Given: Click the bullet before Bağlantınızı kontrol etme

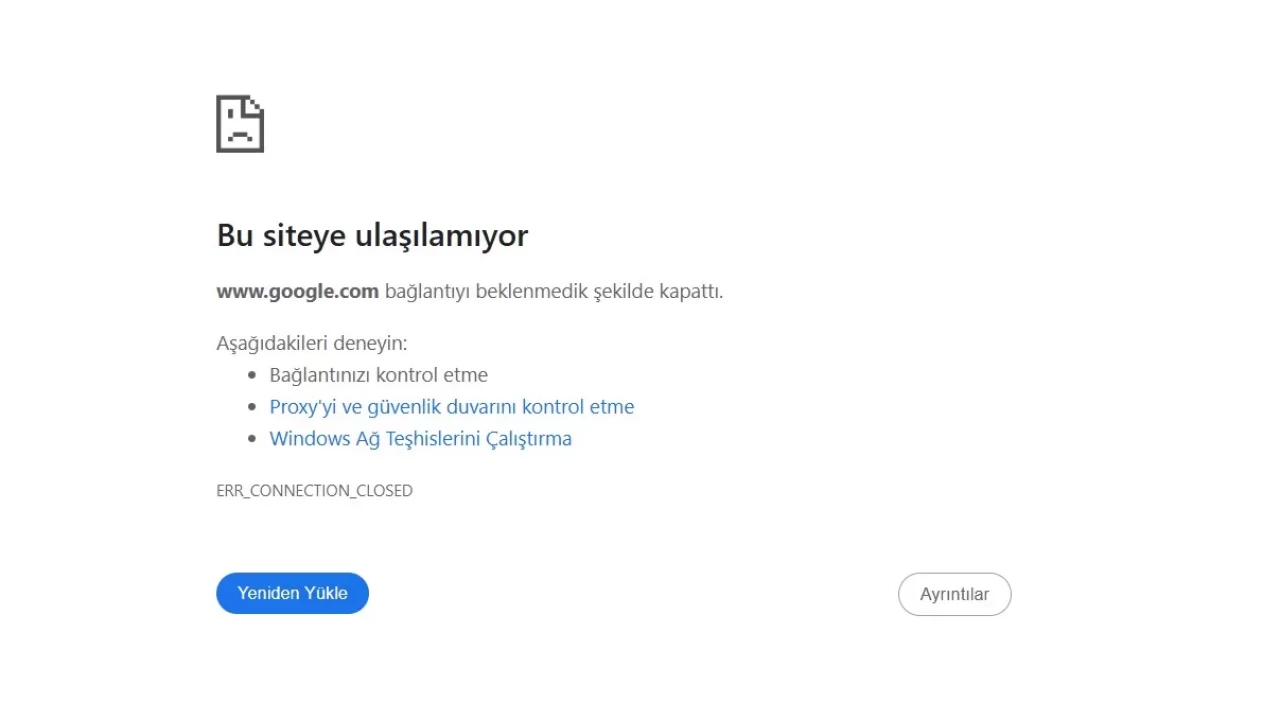Looking at the screenshot, I should (252, 376).
